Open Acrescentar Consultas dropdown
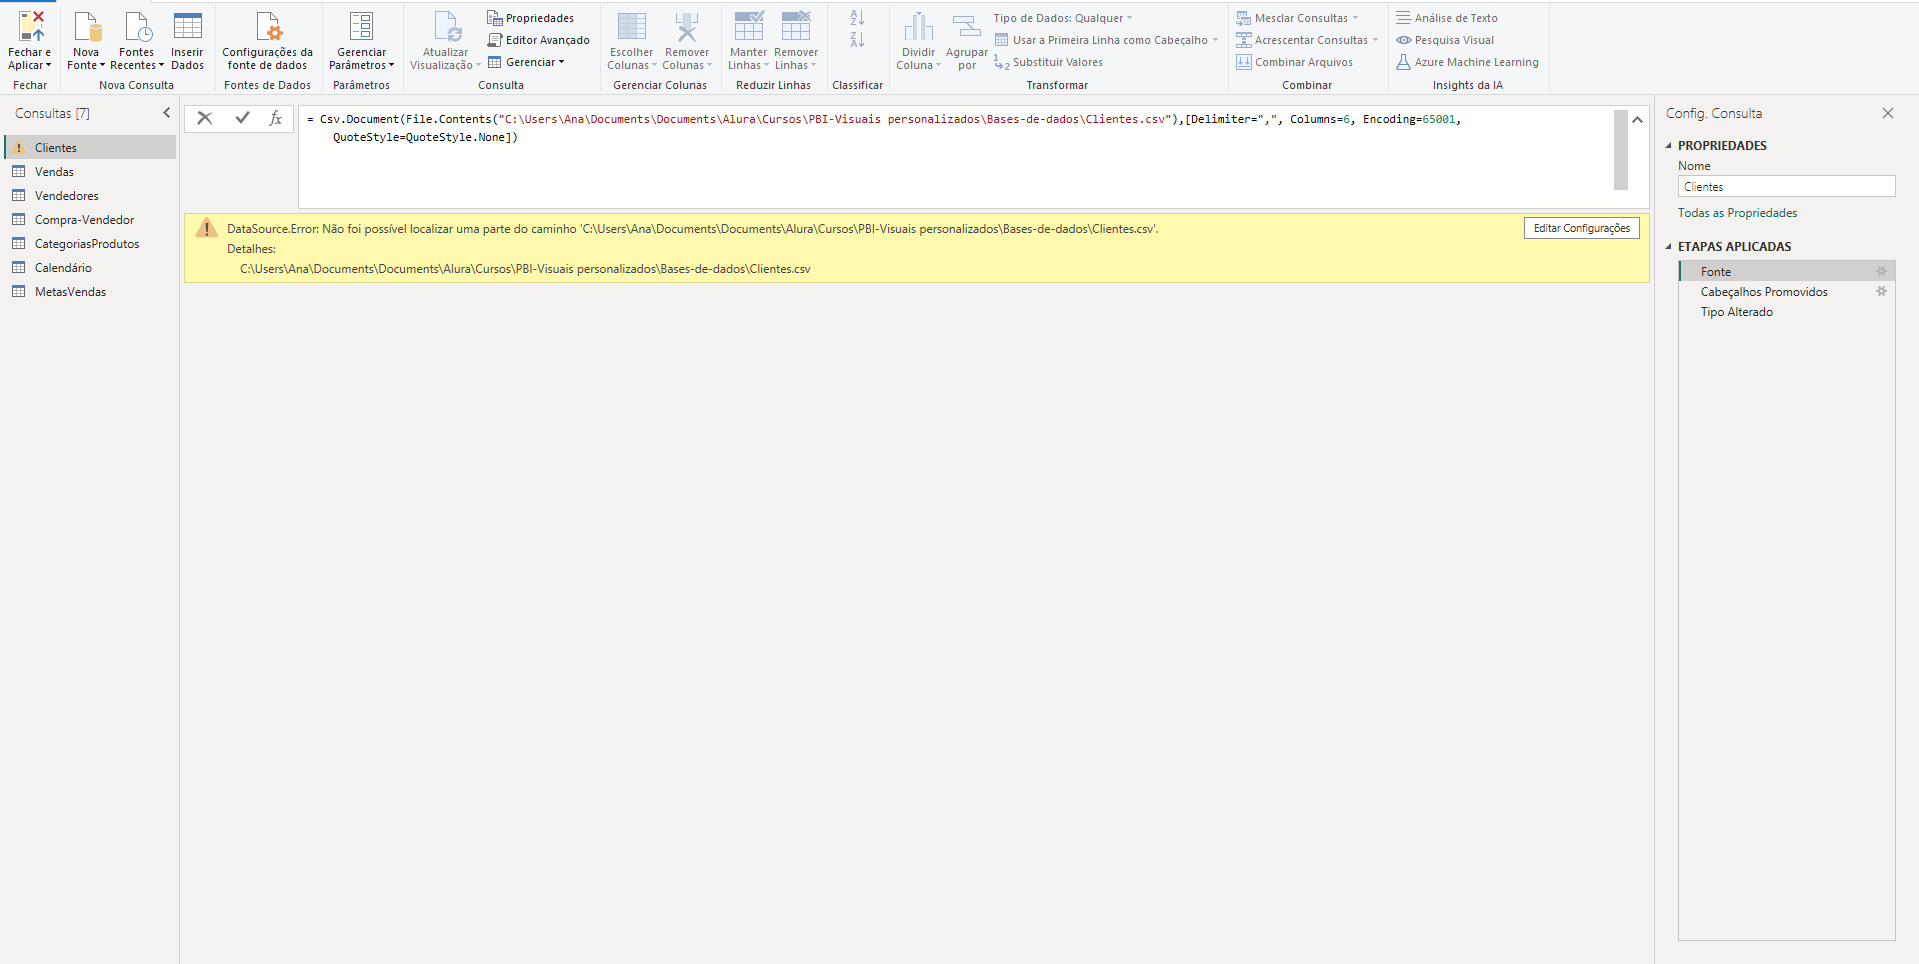 [1307, 40]
